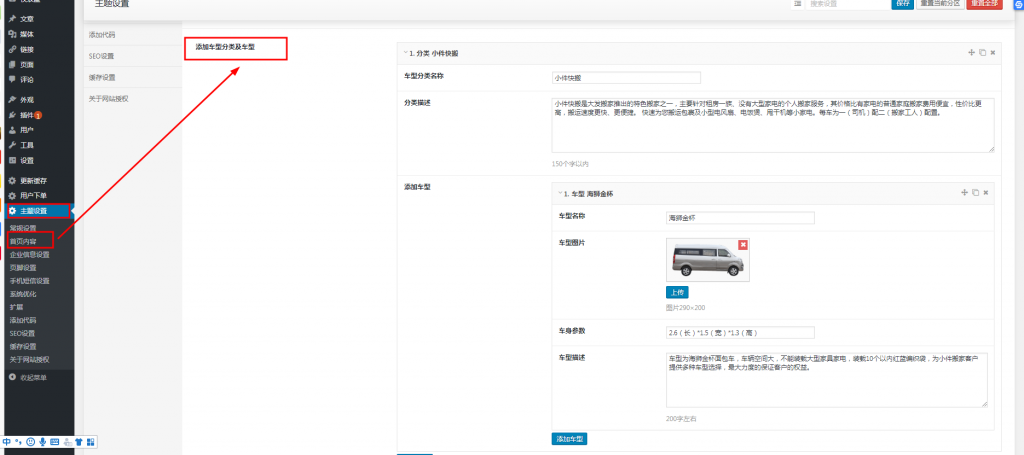Click the IME microphone icon in the bottom toolbar
1024x455 pixels.
tap(42, 442)
